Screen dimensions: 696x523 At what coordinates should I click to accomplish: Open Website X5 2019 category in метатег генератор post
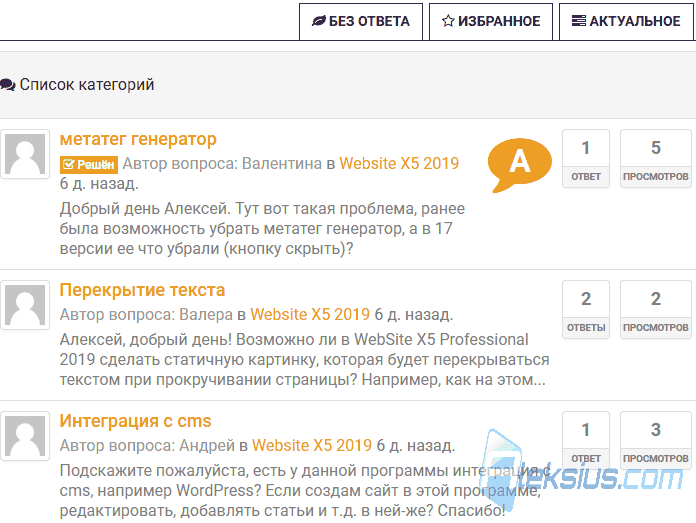[399, 163]
